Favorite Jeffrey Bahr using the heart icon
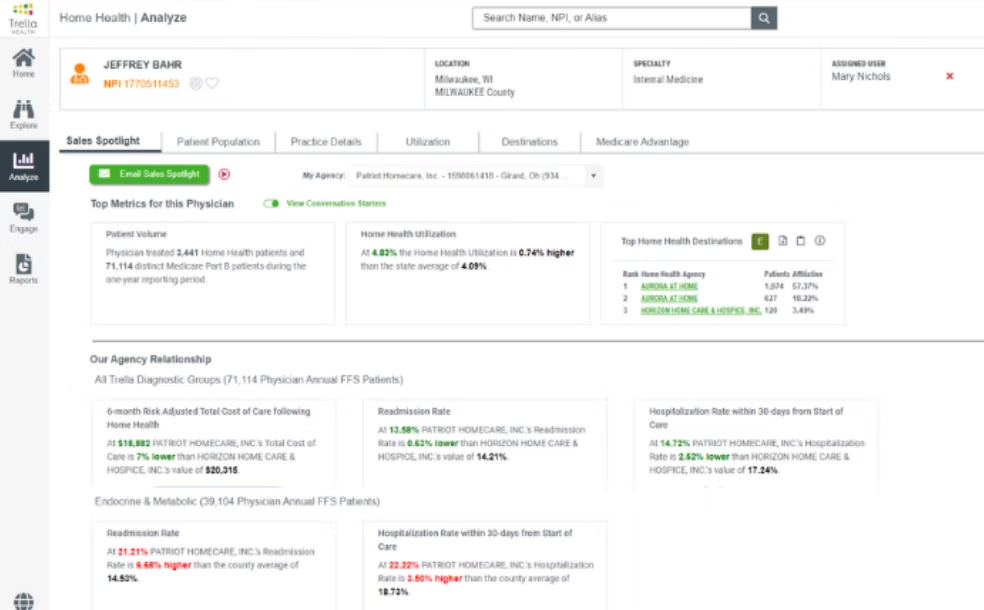984x610 pixels. pos(212,84)
